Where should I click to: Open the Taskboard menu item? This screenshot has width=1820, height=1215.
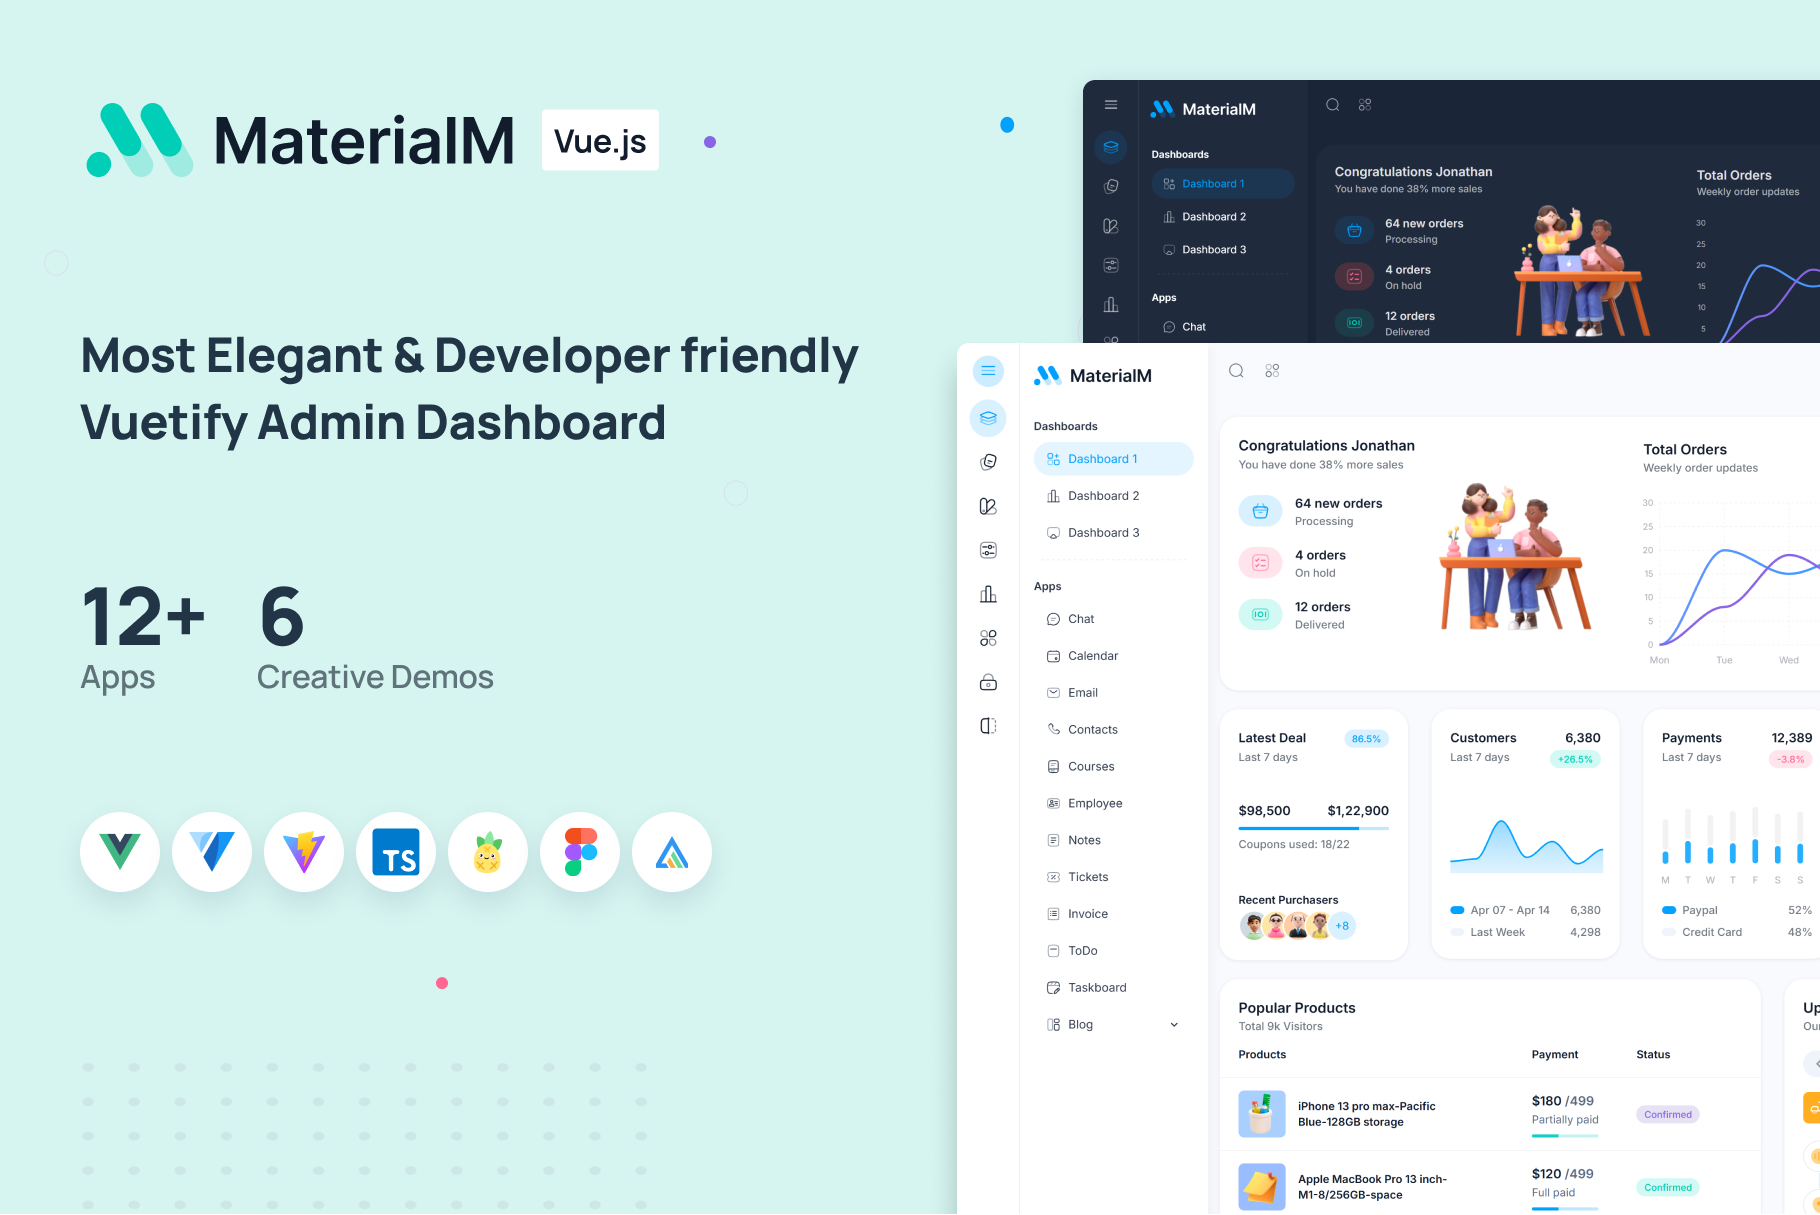[x=1097, y=988]
